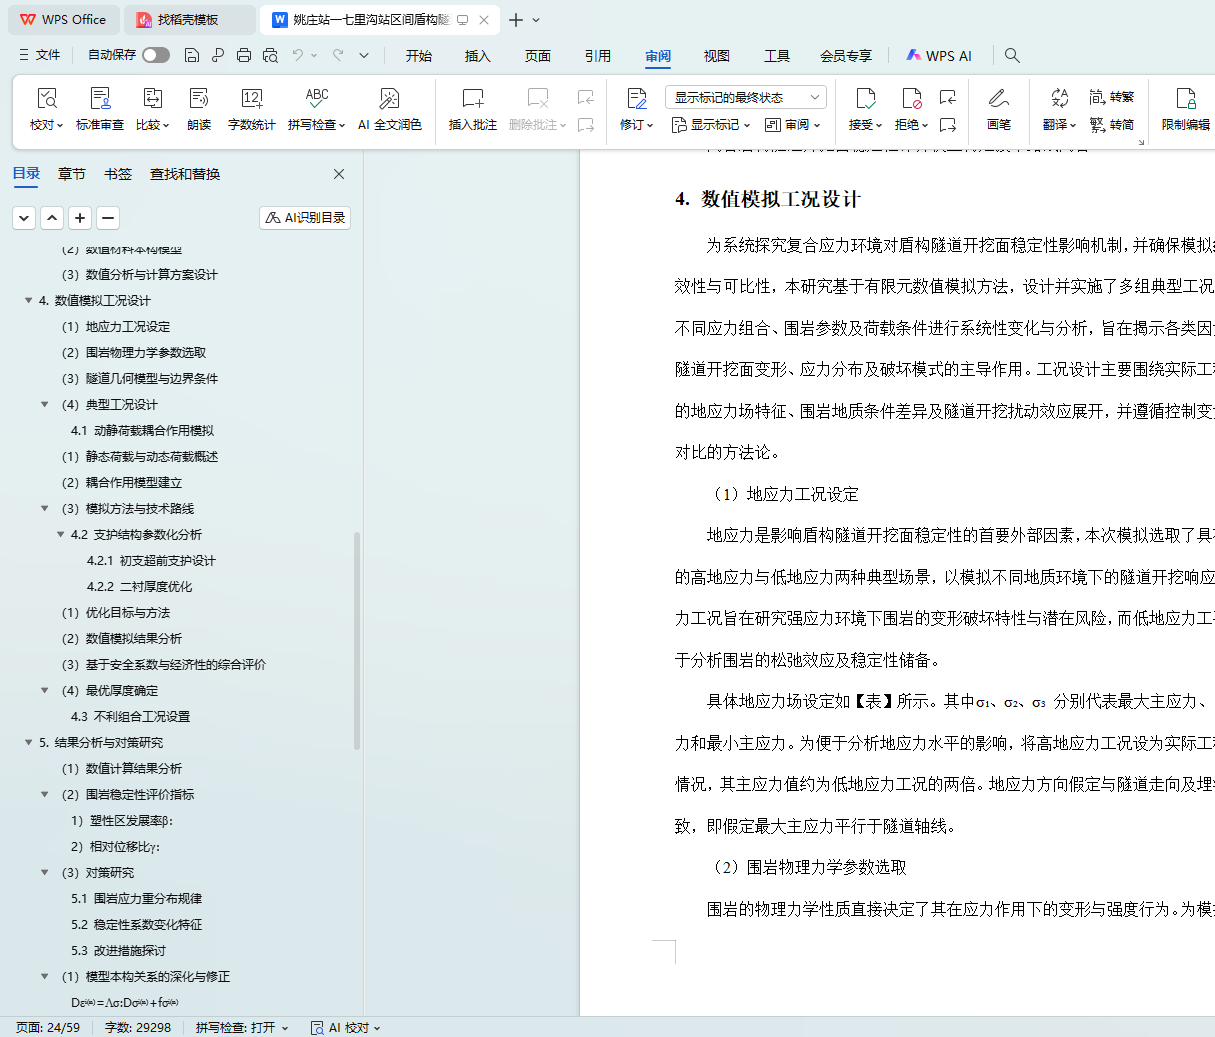Viewport: 1215px width, 1037px height.
Task: Click the AI识别目录 button
Action: click(x=305, y=218)
